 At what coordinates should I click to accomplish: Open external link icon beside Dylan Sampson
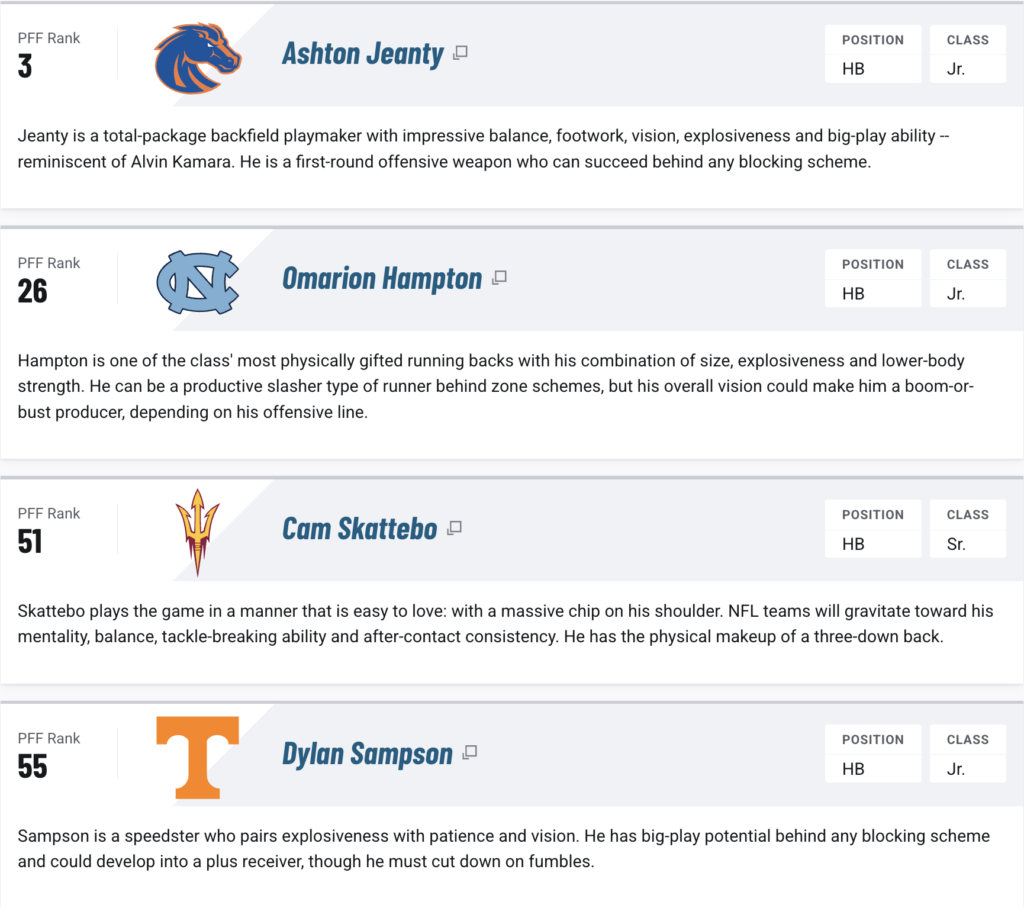coord(470,753)
